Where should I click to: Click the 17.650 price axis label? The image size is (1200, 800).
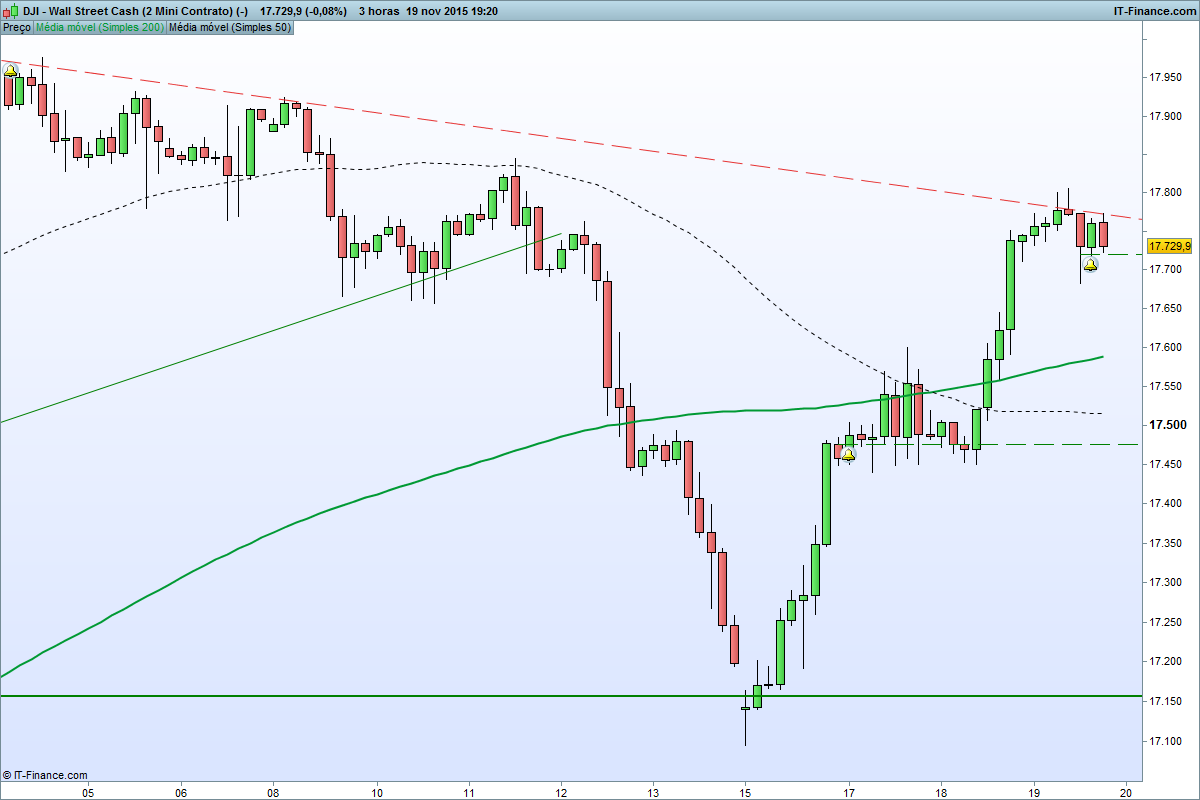tap(1165, 309)
